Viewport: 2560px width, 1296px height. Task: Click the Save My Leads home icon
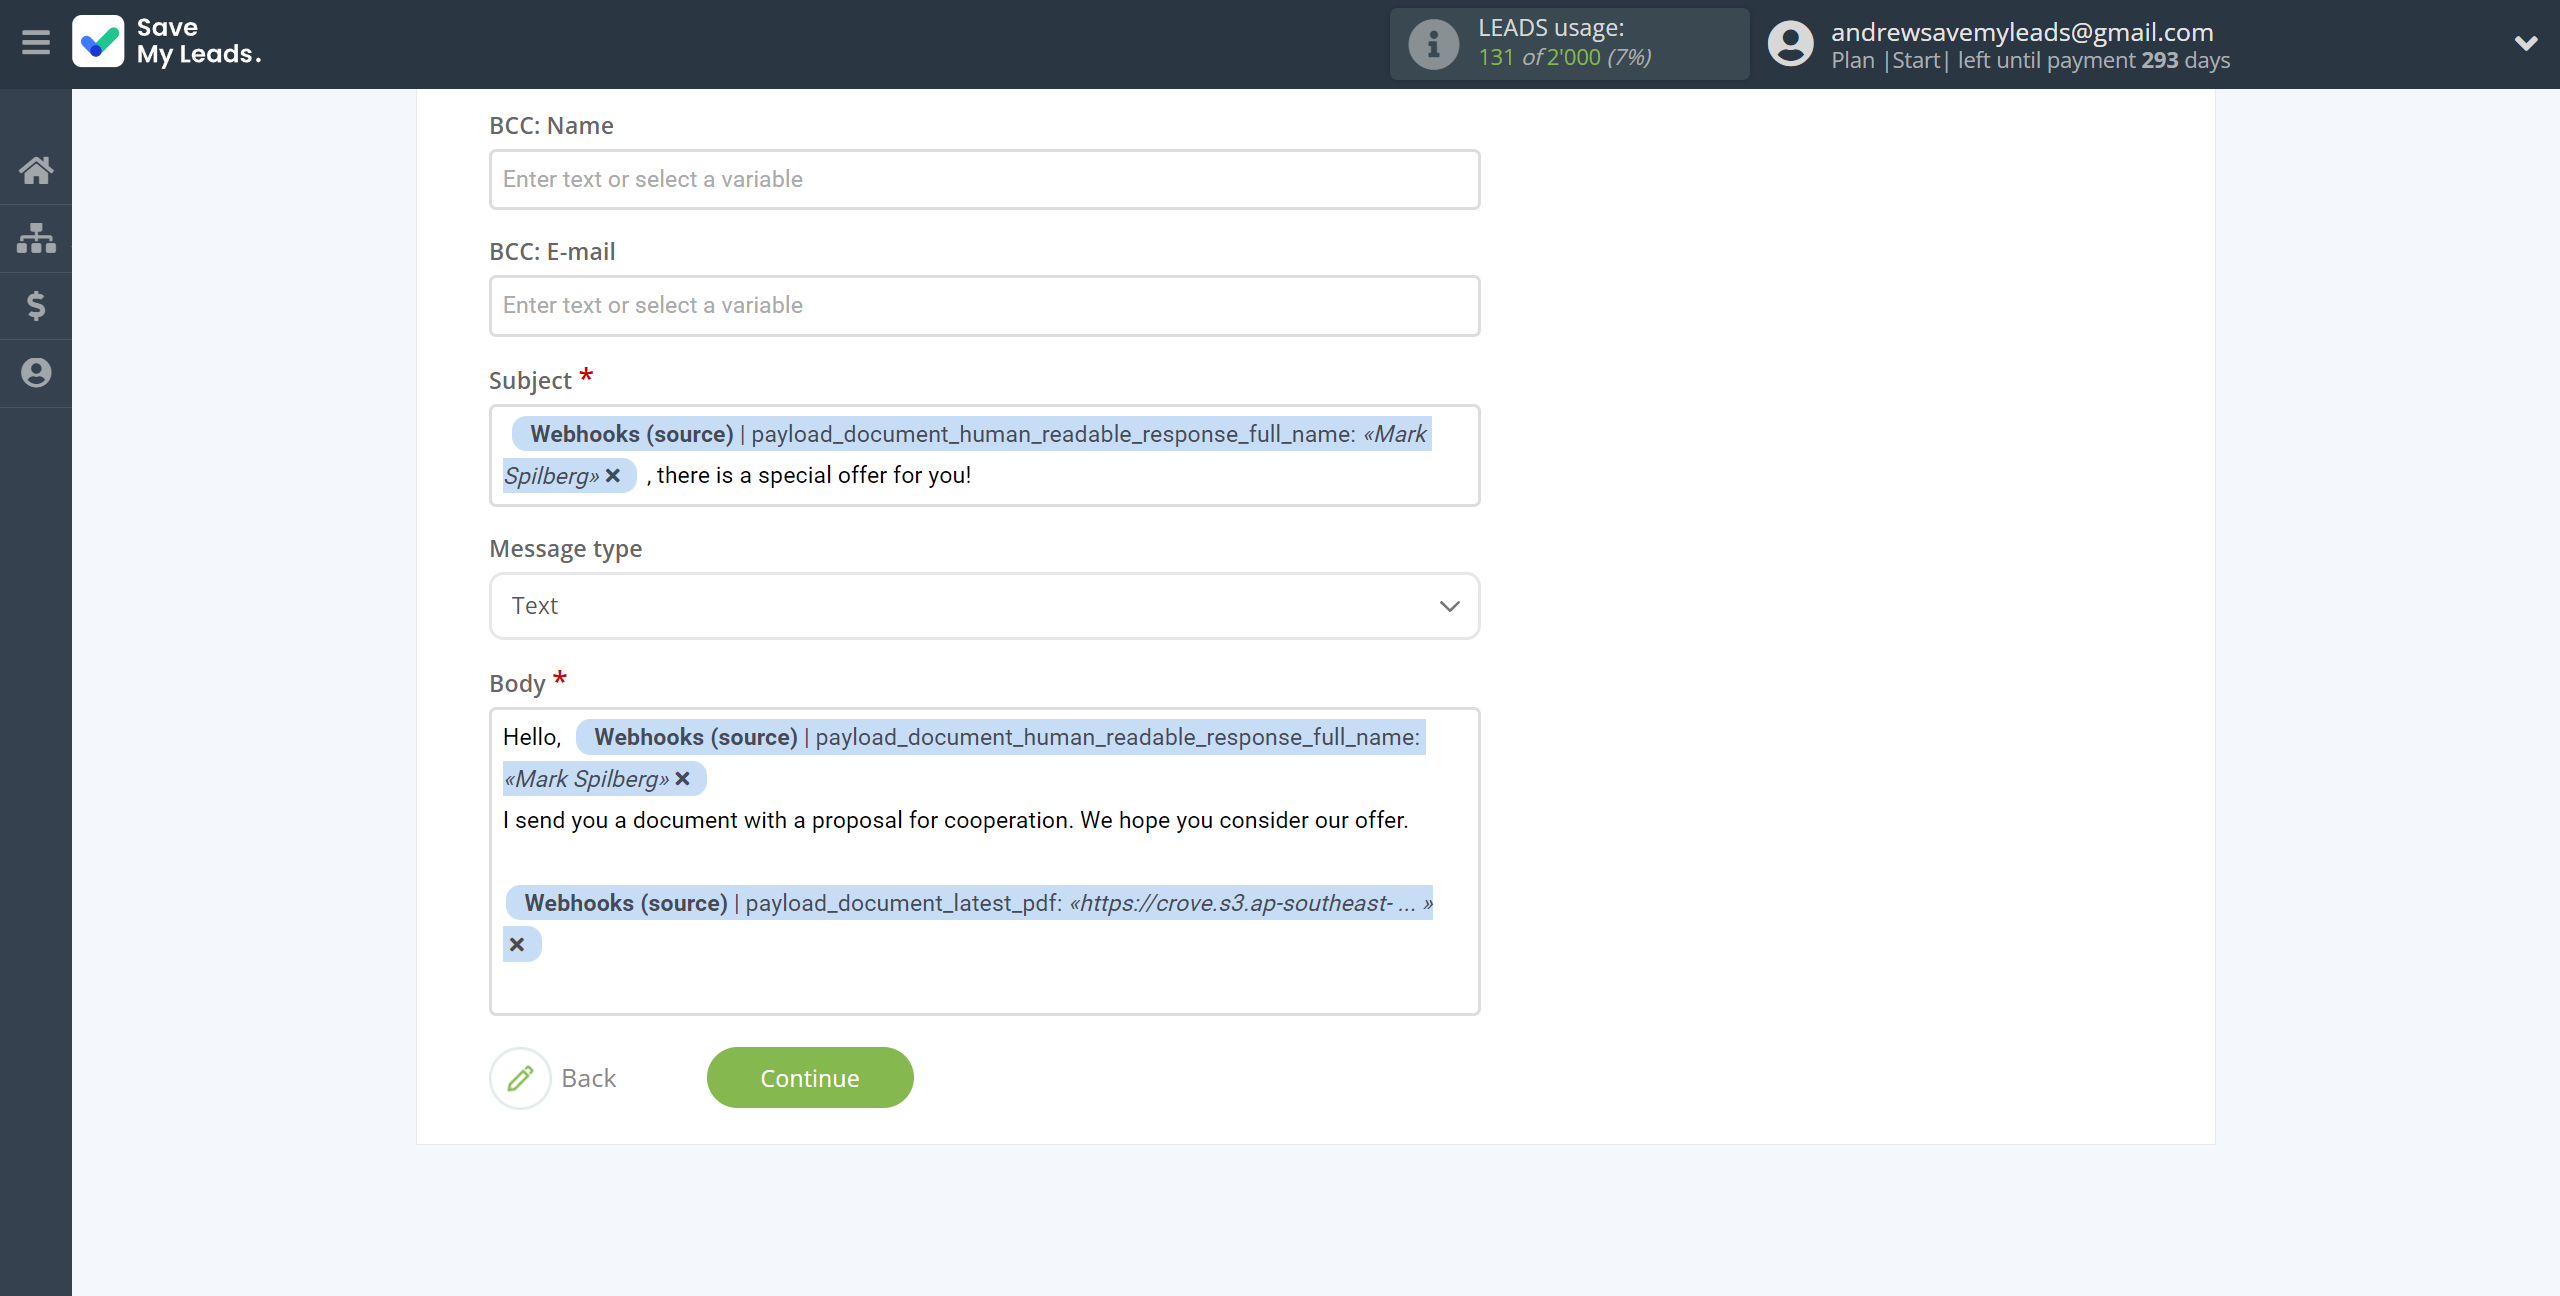(36, 167)
